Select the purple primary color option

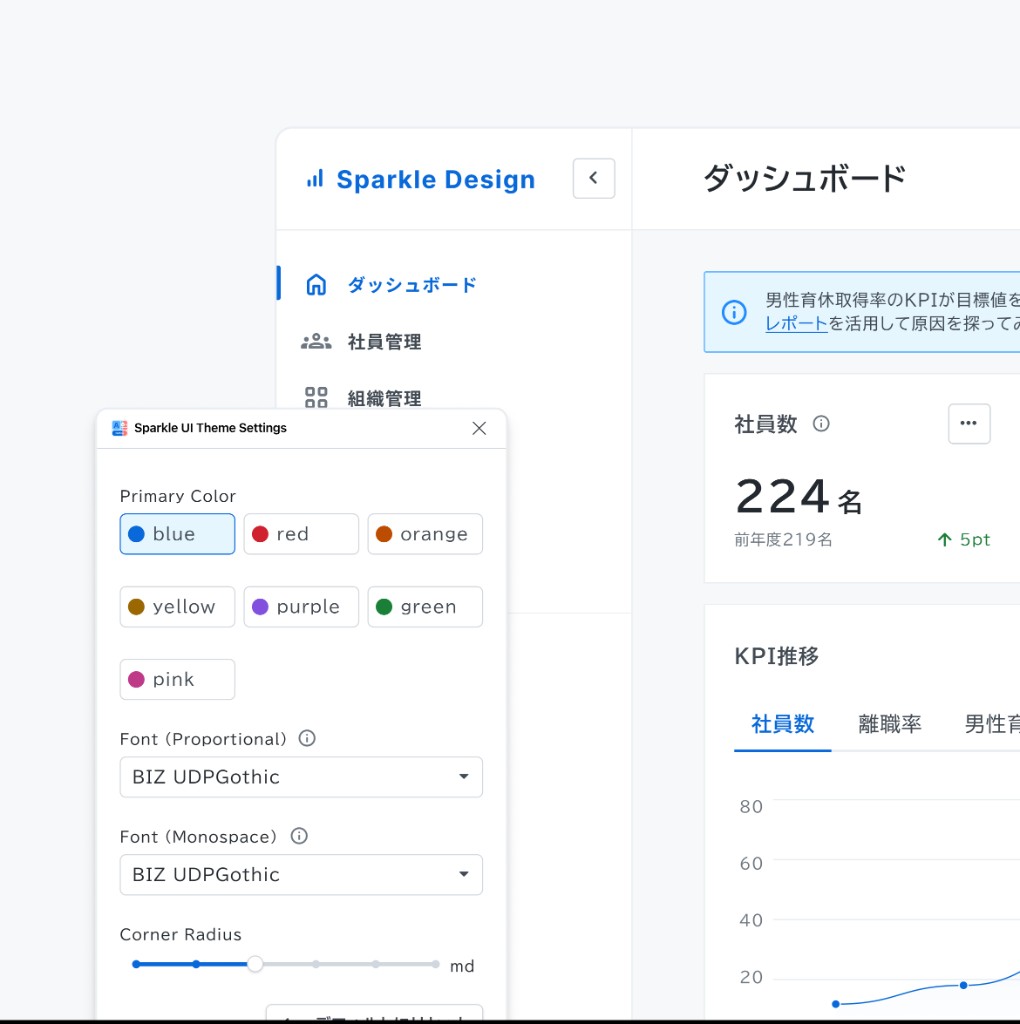301,607
